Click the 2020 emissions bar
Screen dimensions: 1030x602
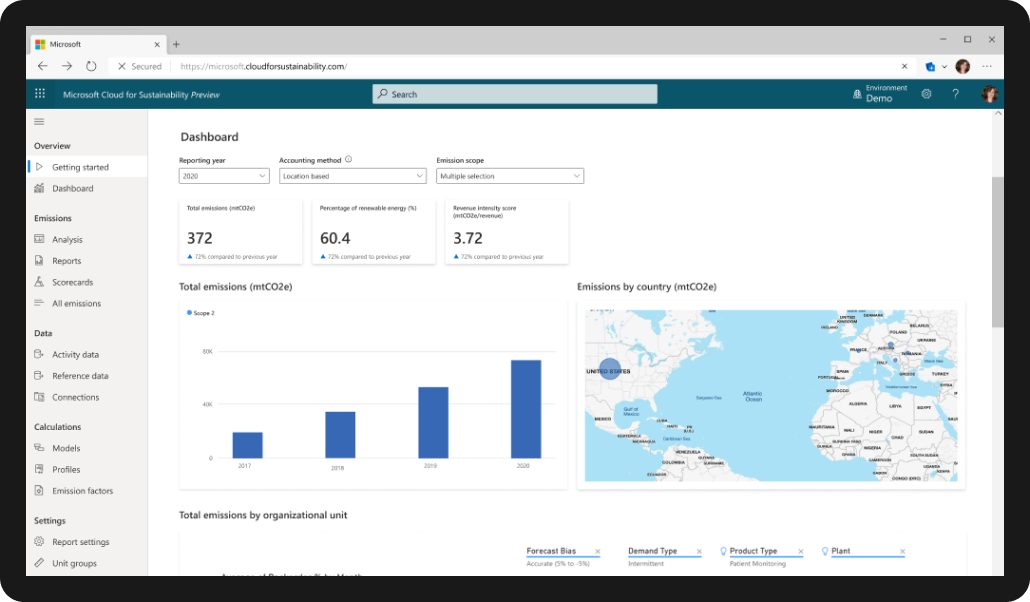(526, 408)
